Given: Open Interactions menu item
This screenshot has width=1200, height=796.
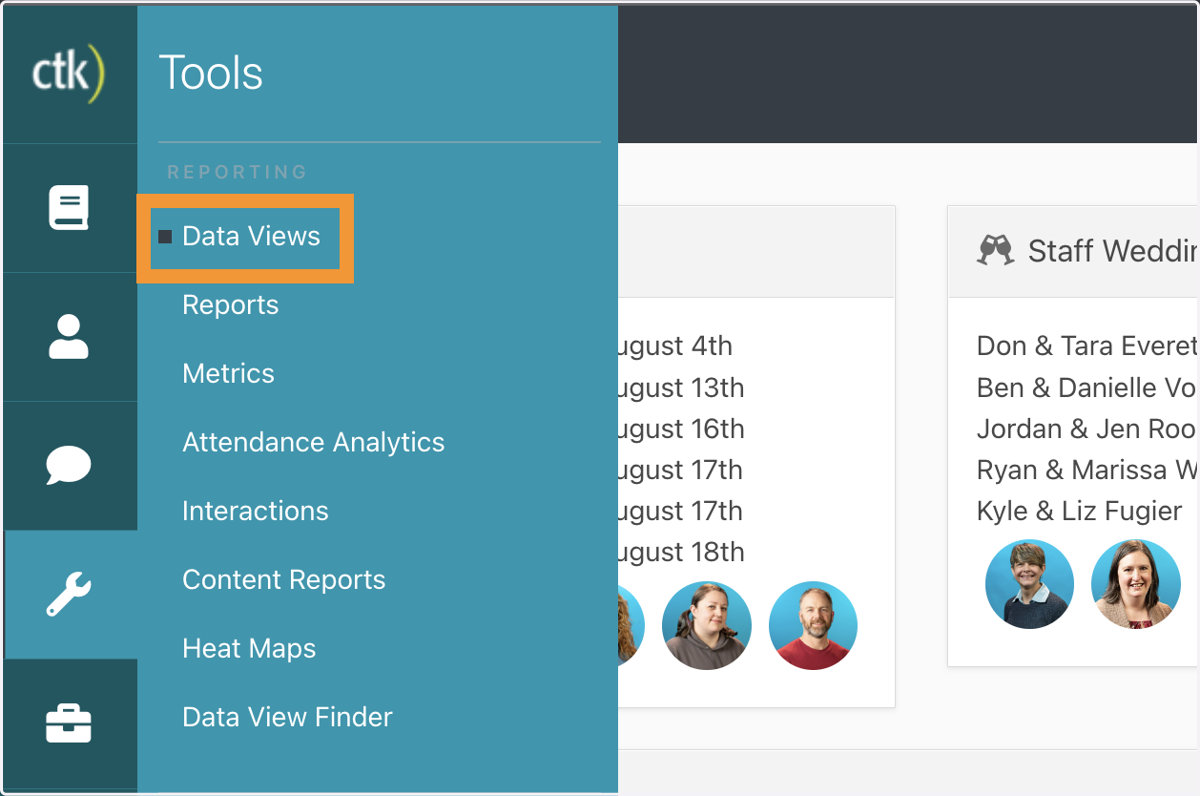Looking at the screenshot, I should coord(255,511).
